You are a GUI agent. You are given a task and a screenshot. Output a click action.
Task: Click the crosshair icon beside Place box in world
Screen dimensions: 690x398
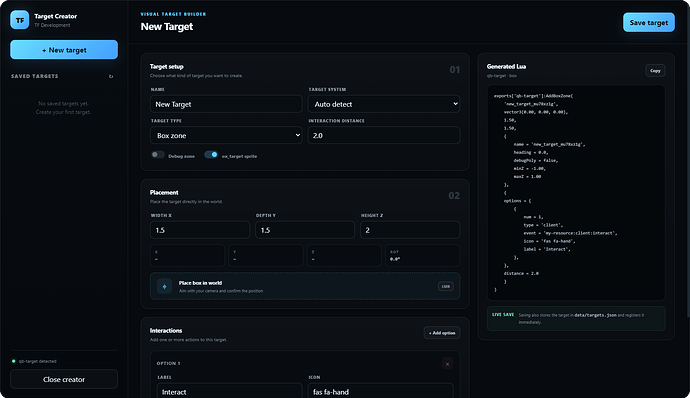(x=164, y=286)
